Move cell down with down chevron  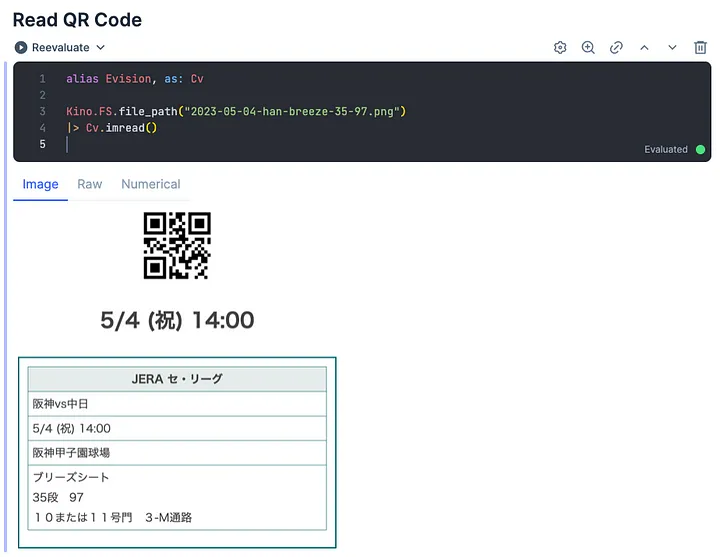point(672,47)
